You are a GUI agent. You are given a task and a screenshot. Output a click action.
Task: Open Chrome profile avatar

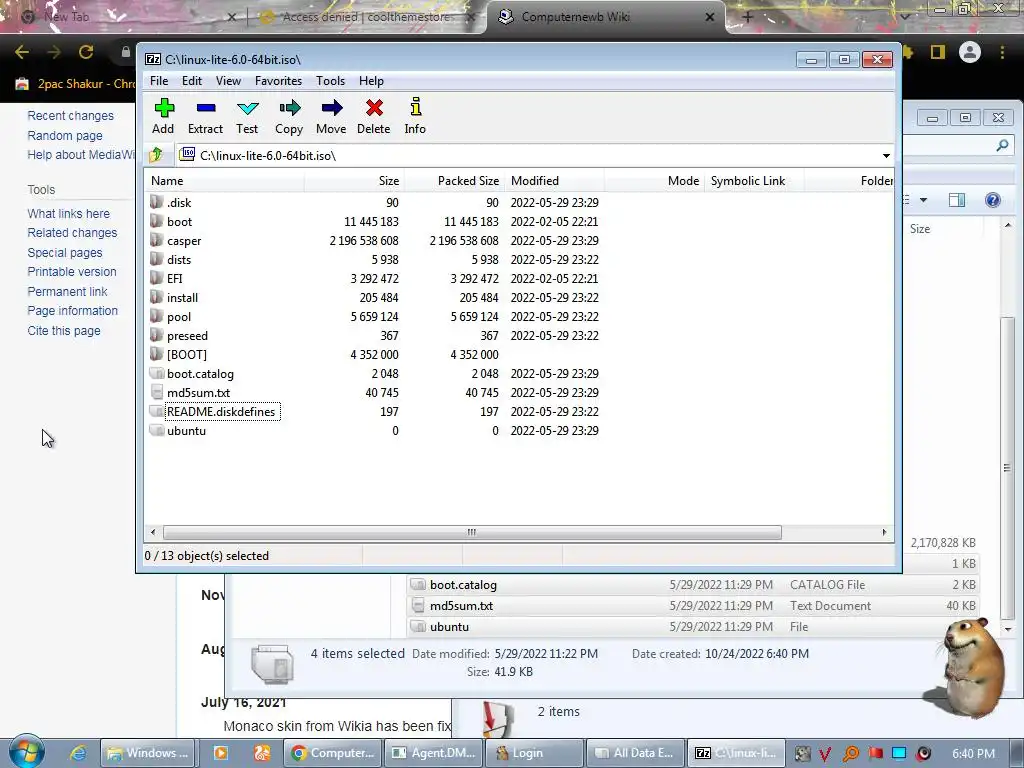(970, 52)
